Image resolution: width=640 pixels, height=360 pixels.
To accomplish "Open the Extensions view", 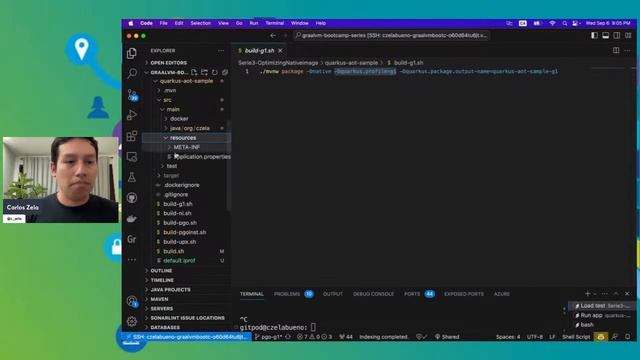I will (132, 136).
